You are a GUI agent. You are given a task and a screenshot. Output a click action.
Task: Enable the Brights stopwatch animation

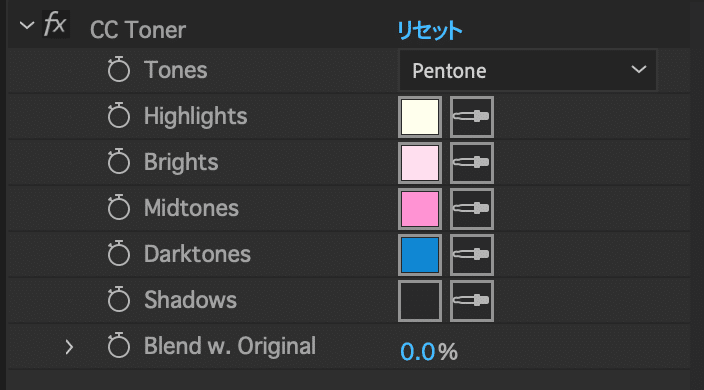(119, 162)
